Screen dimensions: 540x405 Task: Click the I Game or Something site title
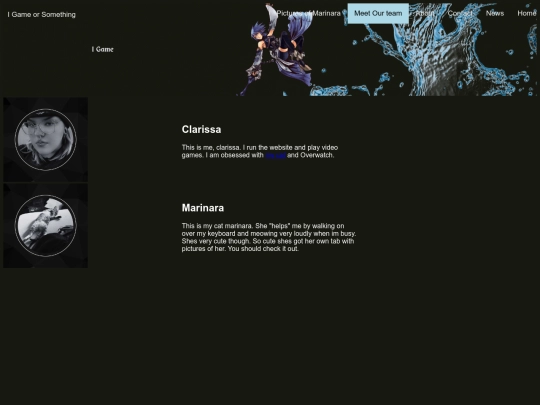pyautogui.click(x=42, y=14)
